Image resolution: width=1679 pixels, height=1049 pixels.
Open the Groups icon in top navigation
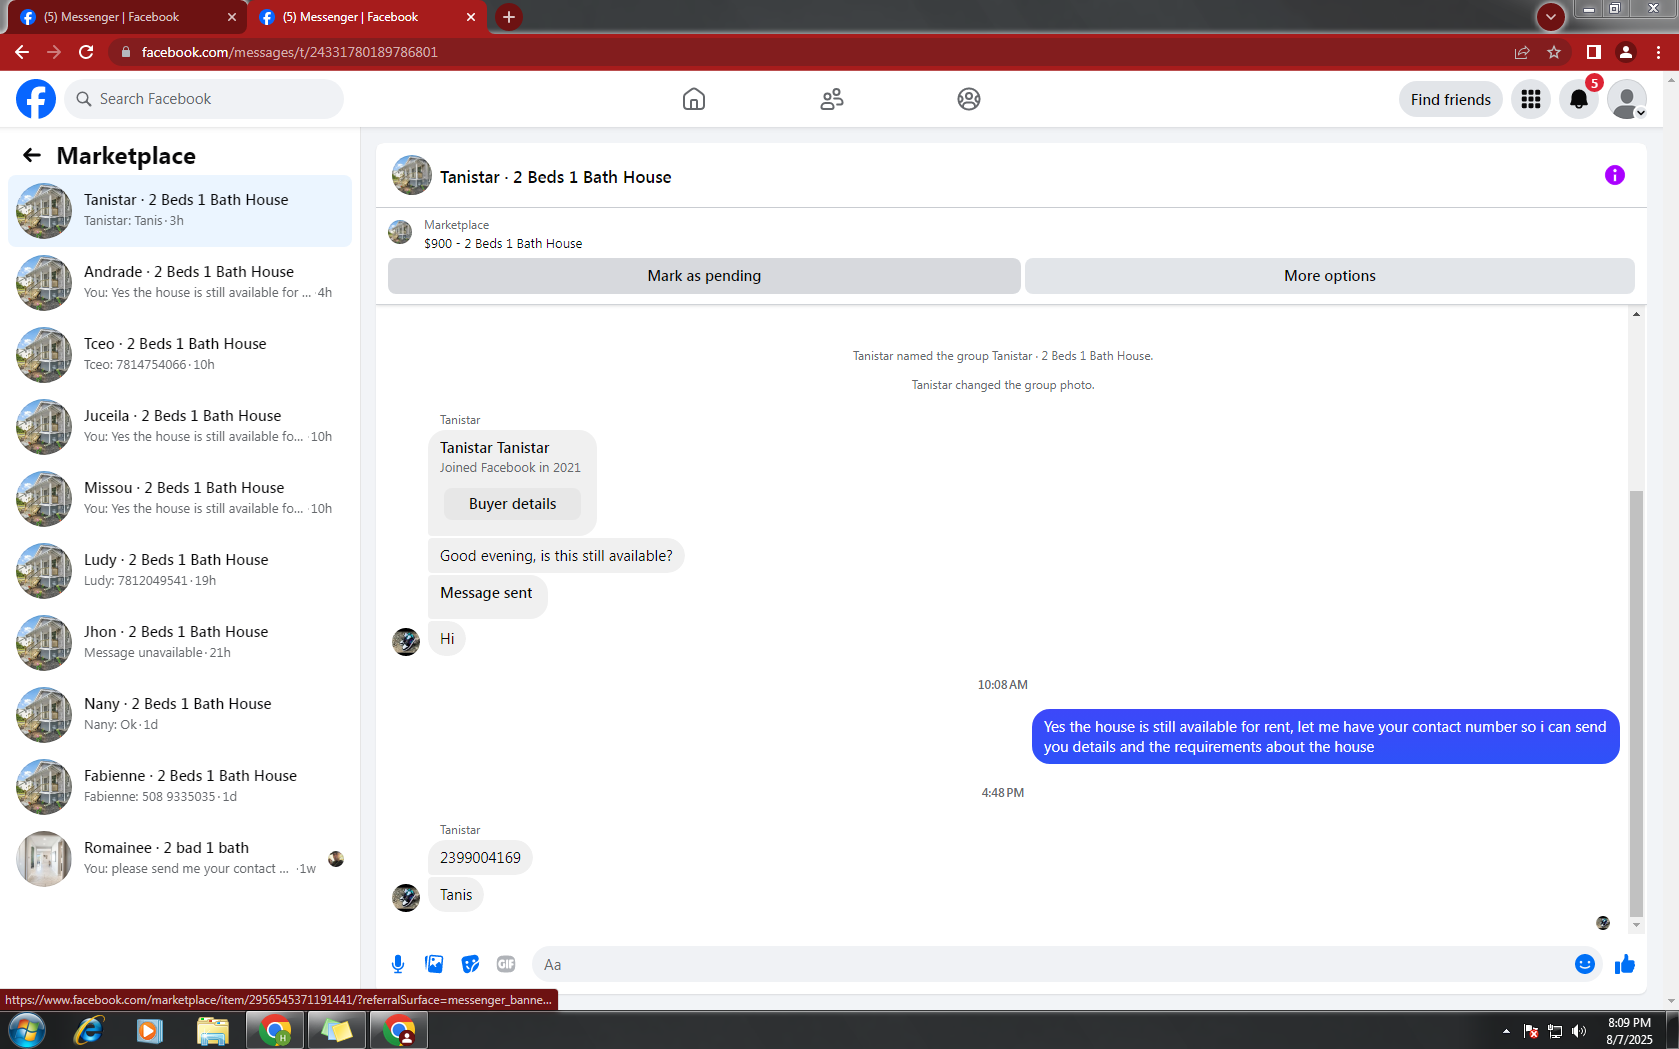click(969, 99)
